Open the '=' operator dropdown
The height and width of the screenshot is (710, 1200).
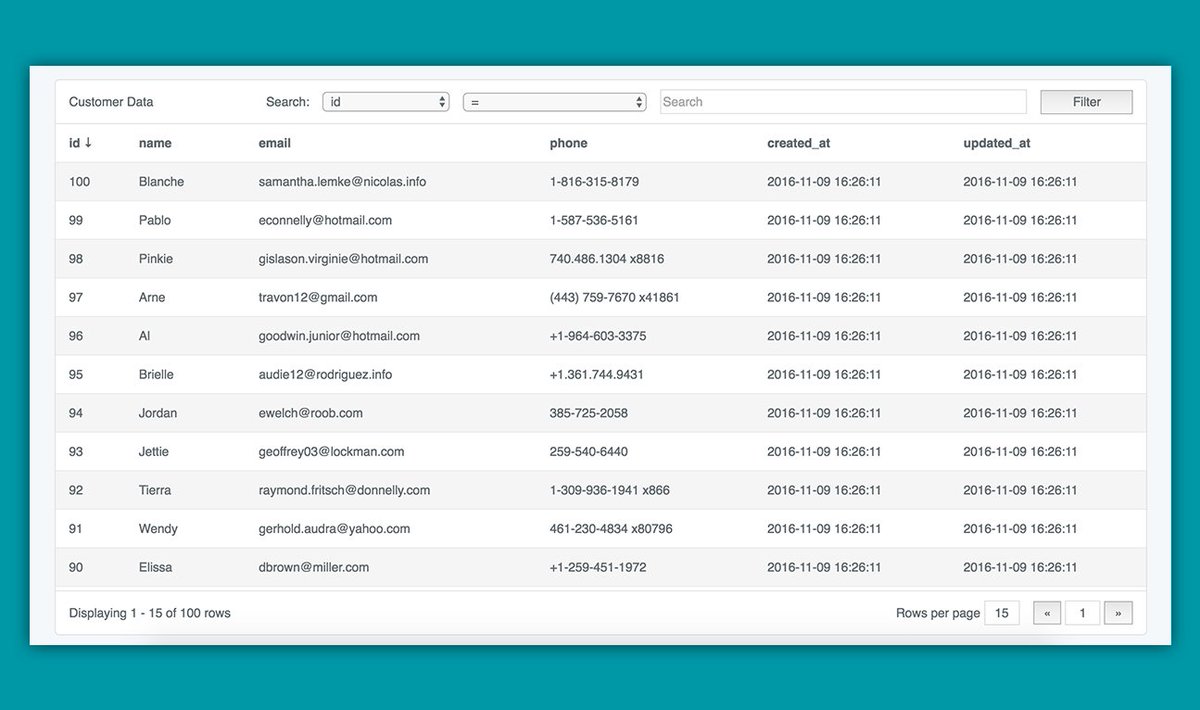pyautogui.click(x=555, y=102)
